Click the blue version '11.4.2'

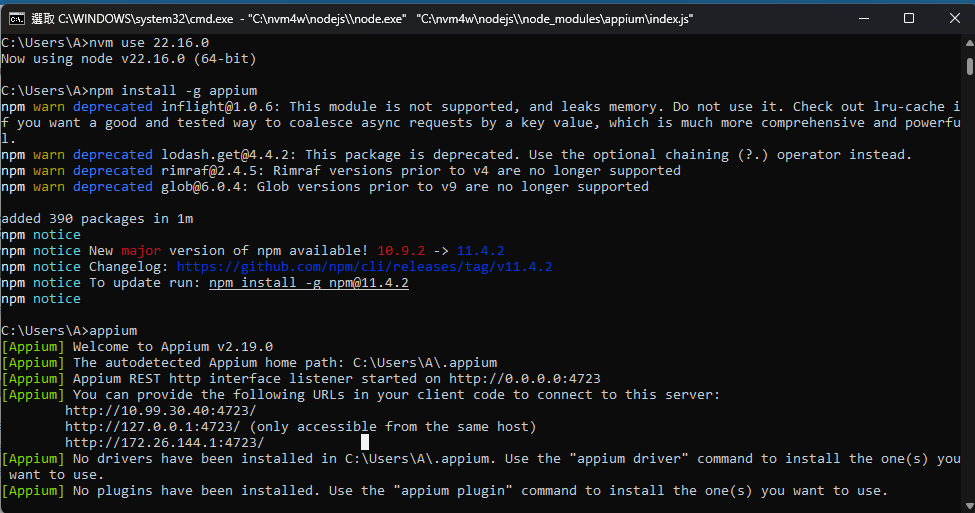point(481,251)
